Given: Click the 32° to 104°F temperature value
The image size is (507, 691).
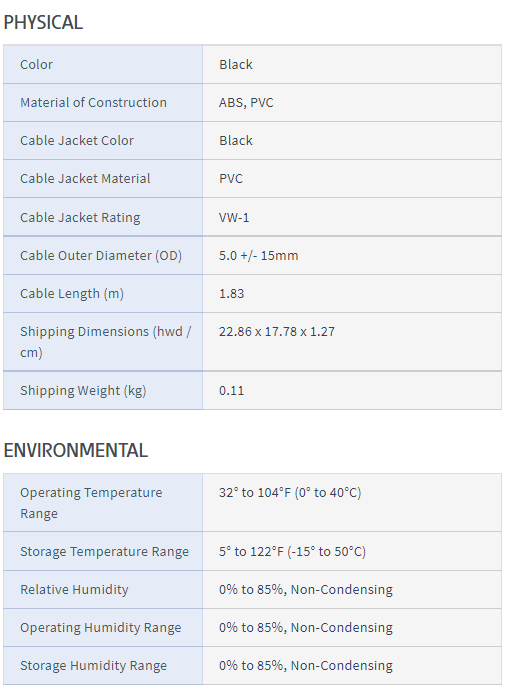Looking at the screenshot, I should pyautogui.click(x=290, y=492).
